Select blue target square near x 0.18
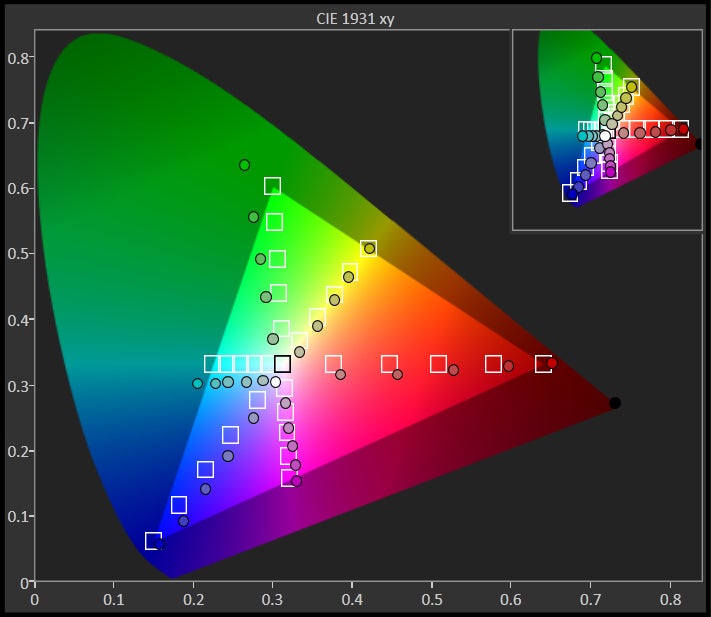Viewport: 711px width, 617px height. 179,505
